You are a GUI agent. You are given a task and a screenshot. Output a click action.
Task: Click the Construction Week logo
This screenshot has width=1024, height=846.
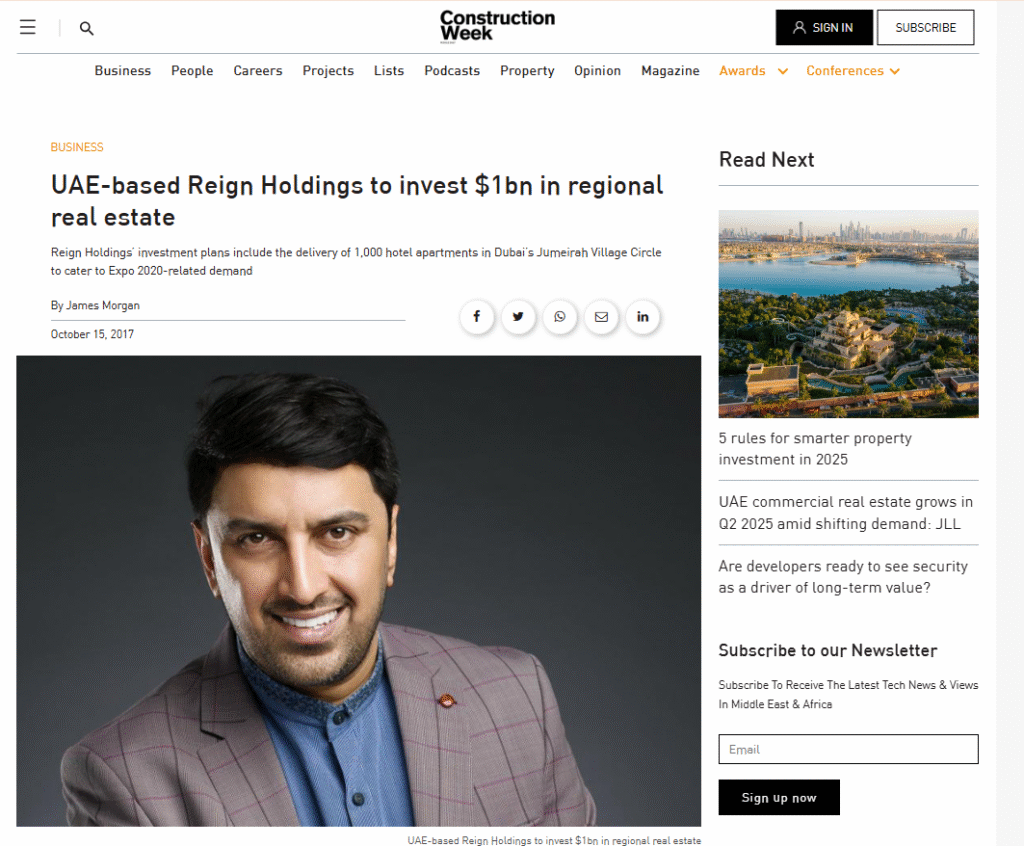coord(497,26)
